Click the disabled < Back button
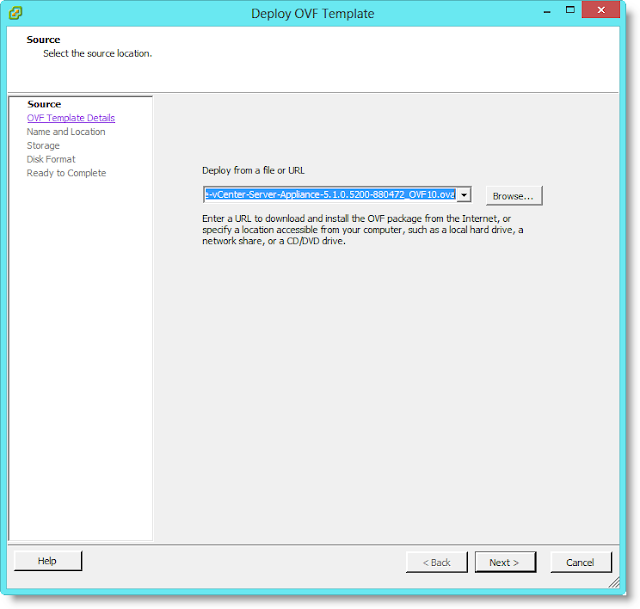 pyautogui.click(x=436, y=562)
